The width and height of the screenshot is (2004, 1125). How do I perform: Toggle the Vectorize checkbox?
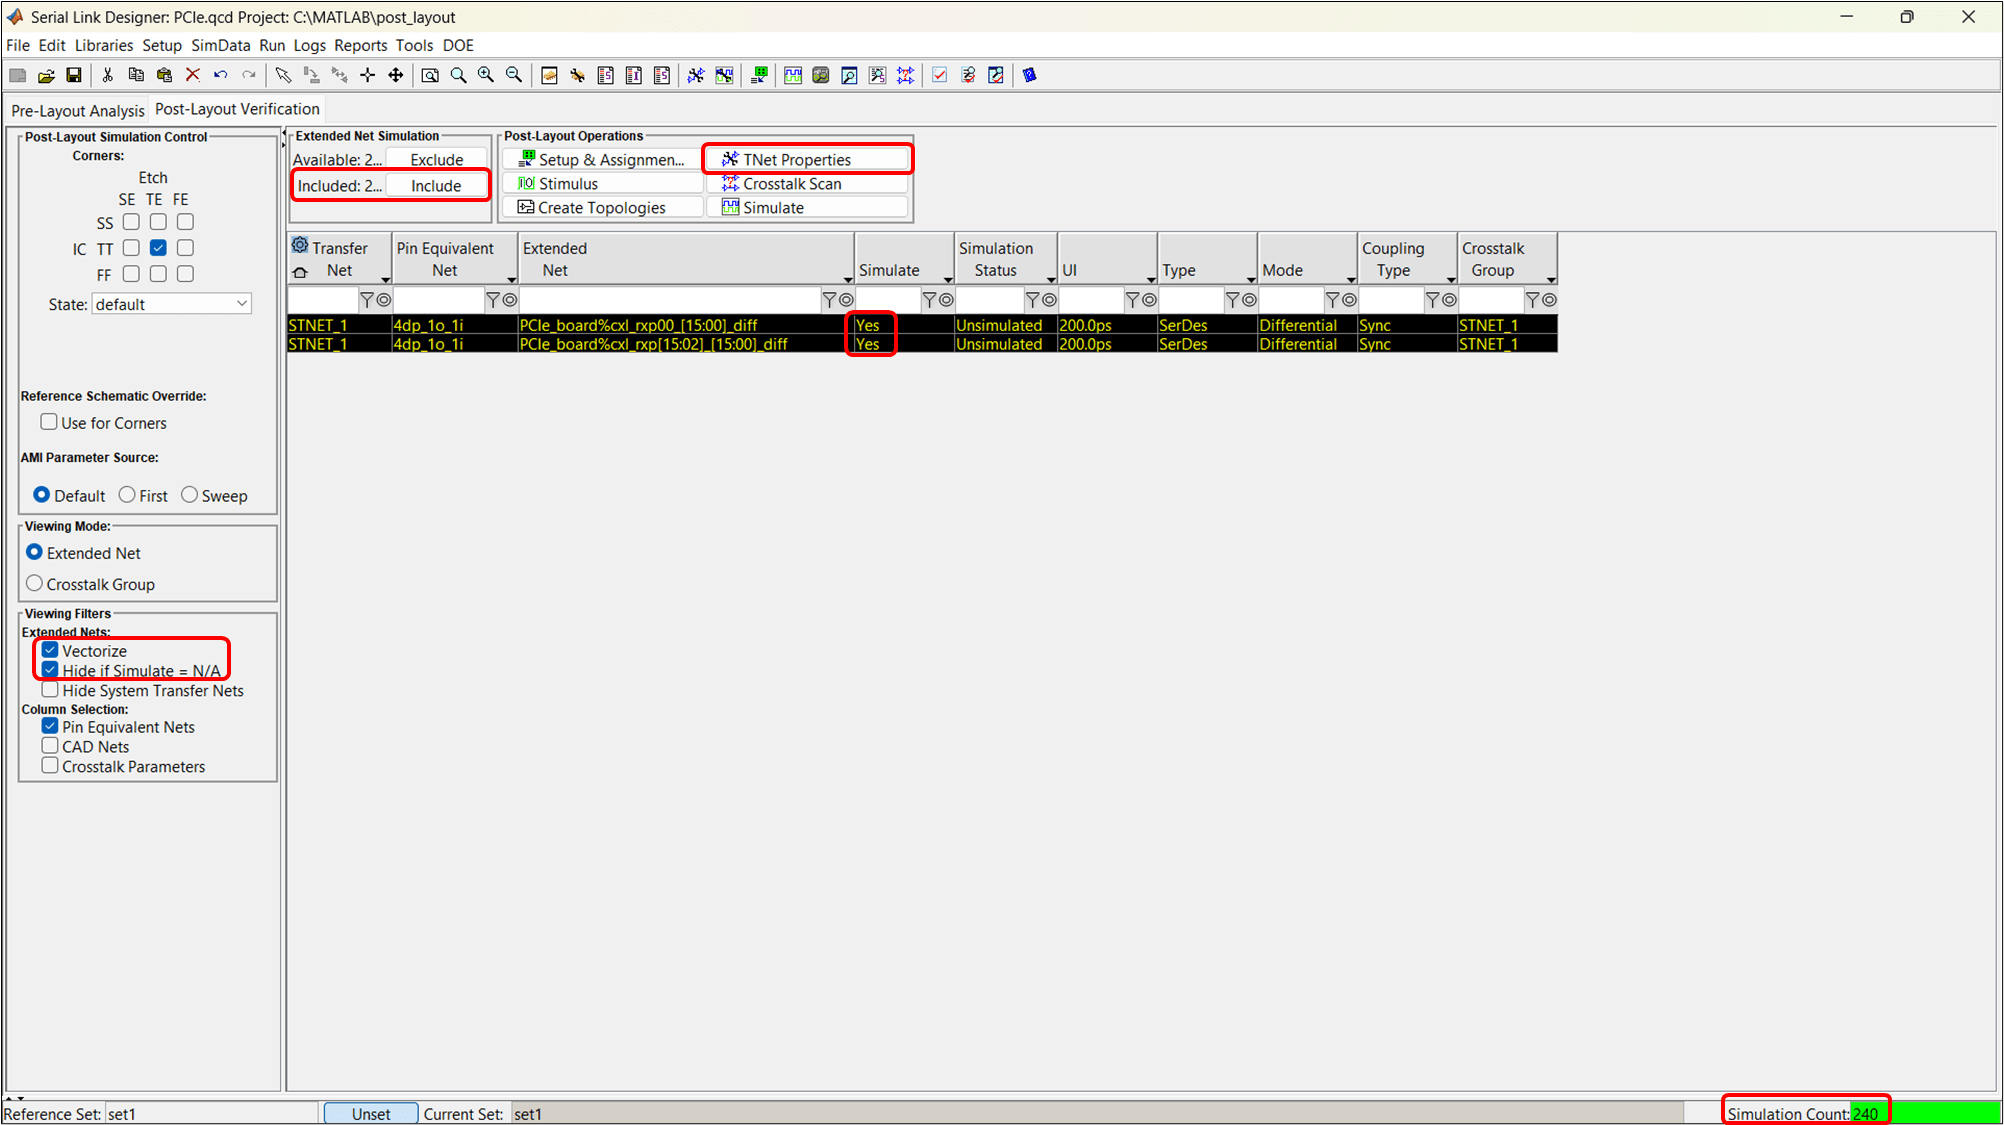point(50,650)
